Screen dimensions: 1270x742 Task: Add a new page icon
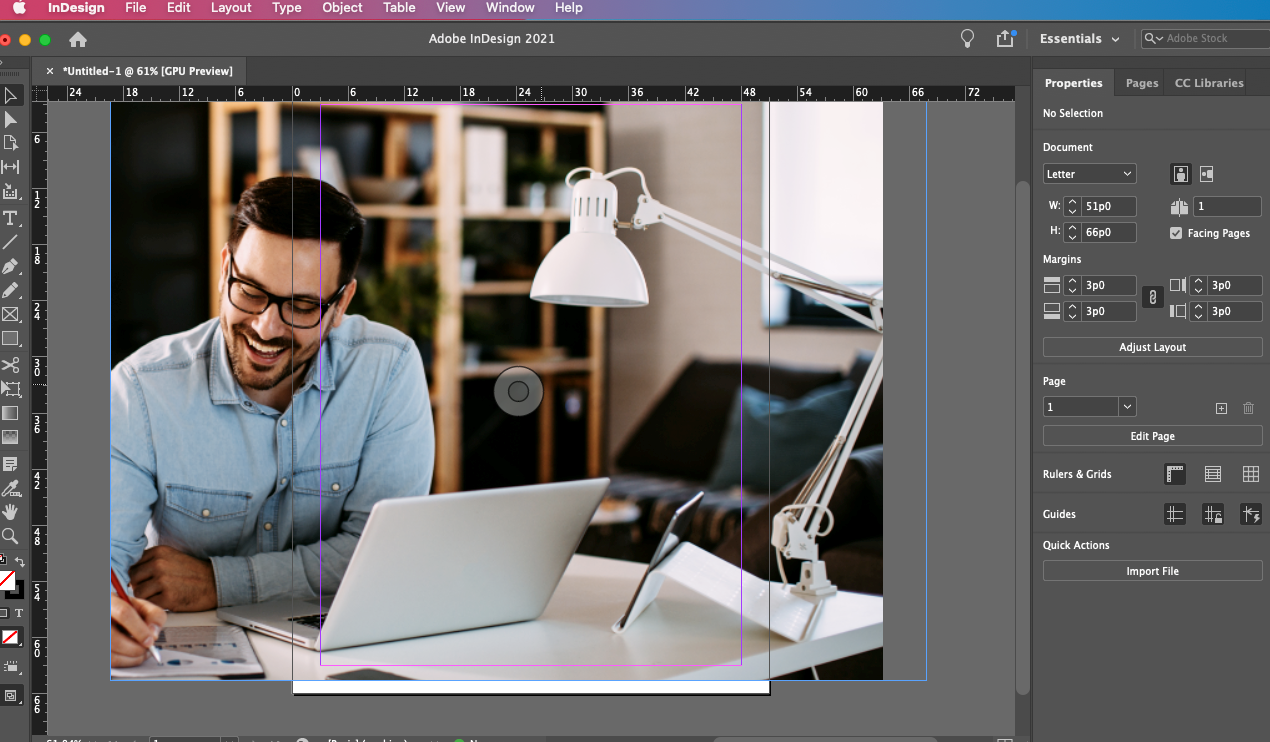(1221, 408)
